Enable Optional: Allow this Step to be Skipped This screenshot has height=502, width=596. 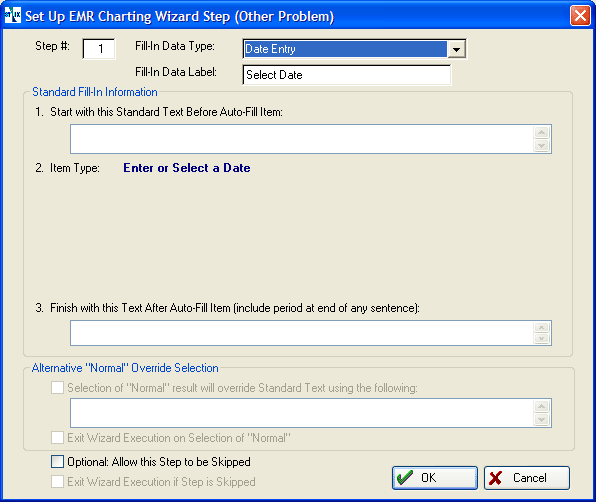point(57,462)
